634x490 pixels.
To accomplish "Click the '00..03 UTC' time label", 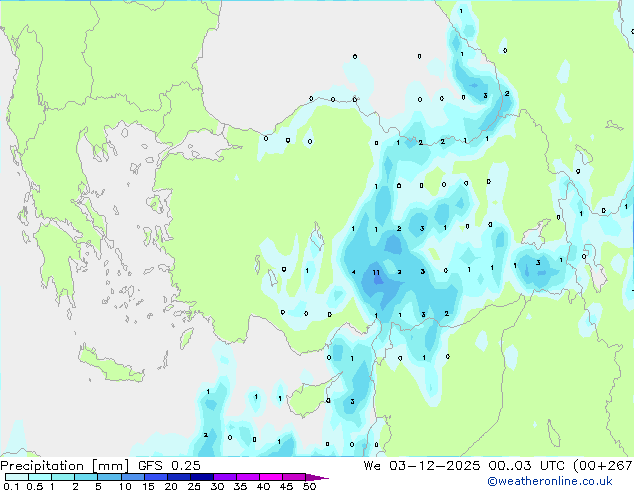I will coord(526,466).
